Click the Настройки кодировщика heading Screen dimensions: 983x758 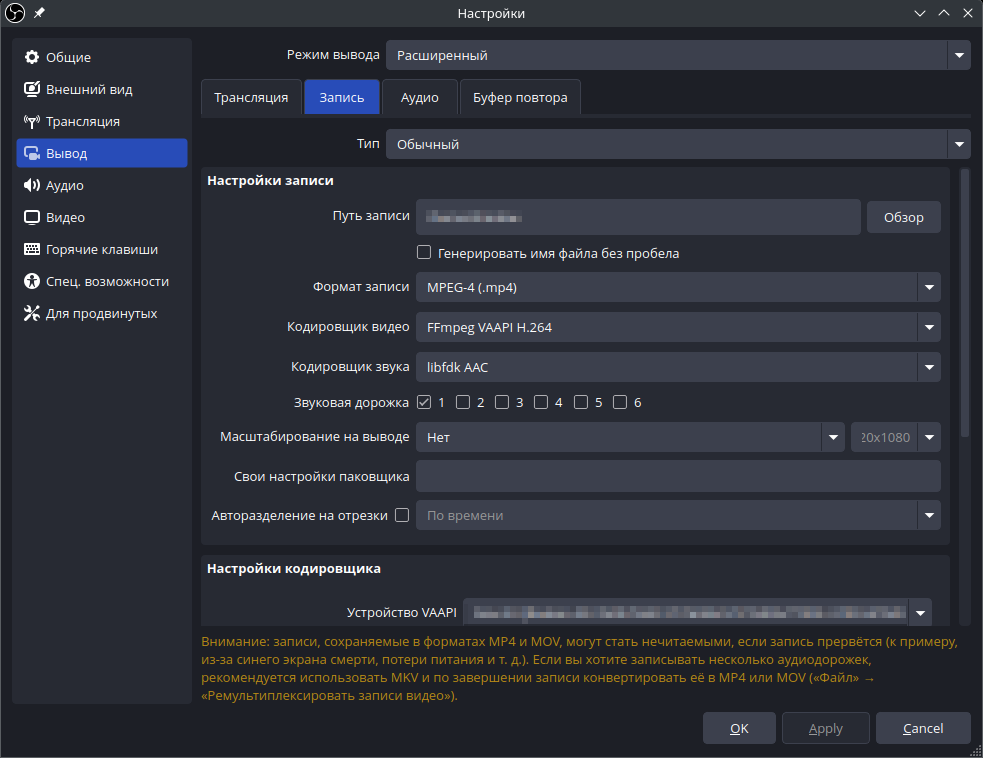tap(294, 569)
